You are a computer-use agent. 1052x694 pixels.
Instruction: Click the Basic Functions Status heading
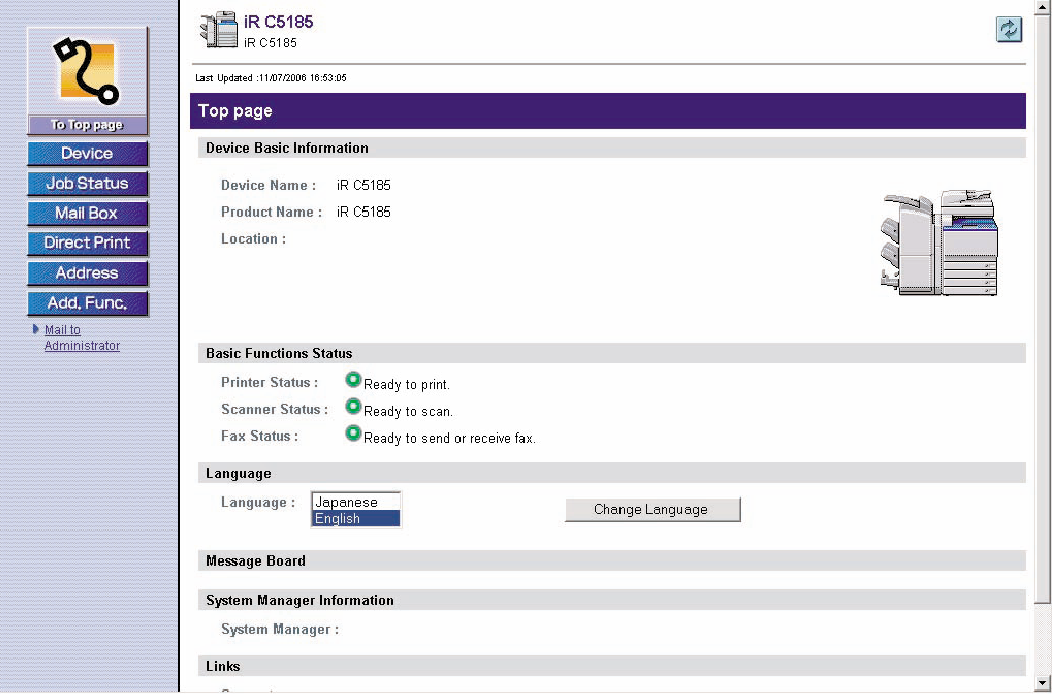point(279,354)
